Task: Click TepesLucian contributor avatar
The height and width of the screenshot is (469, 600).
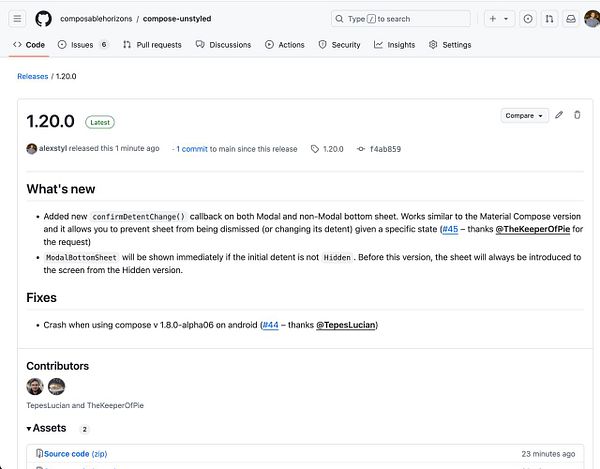Action: coord(35,387)
